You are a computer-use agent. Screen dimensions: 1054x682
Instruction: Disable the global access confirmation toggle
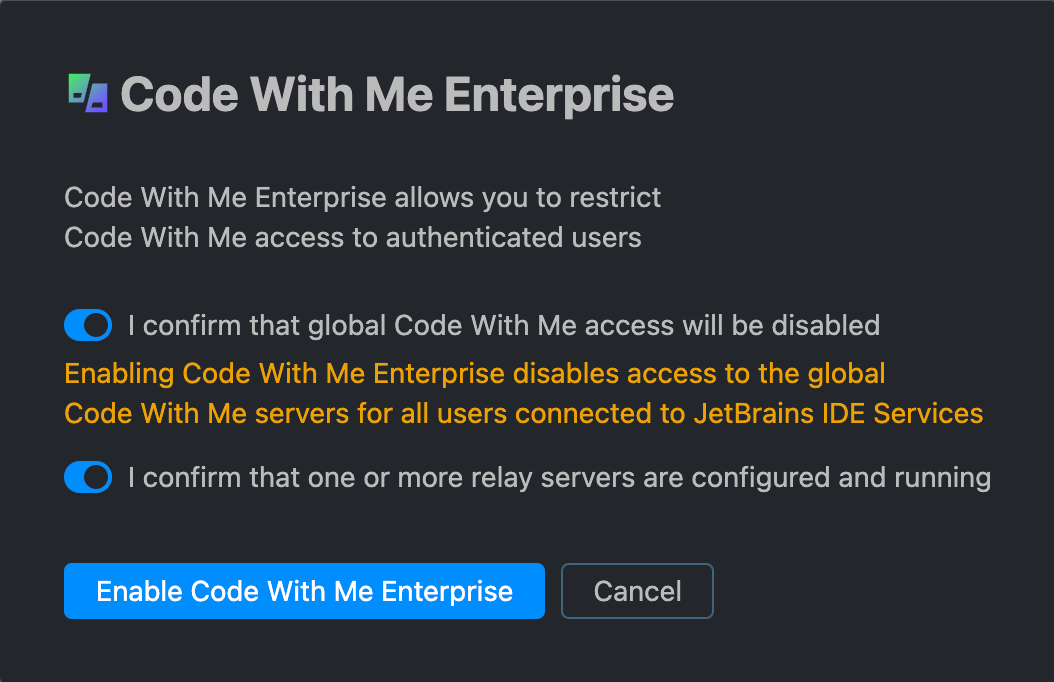(x=87, y=325)
